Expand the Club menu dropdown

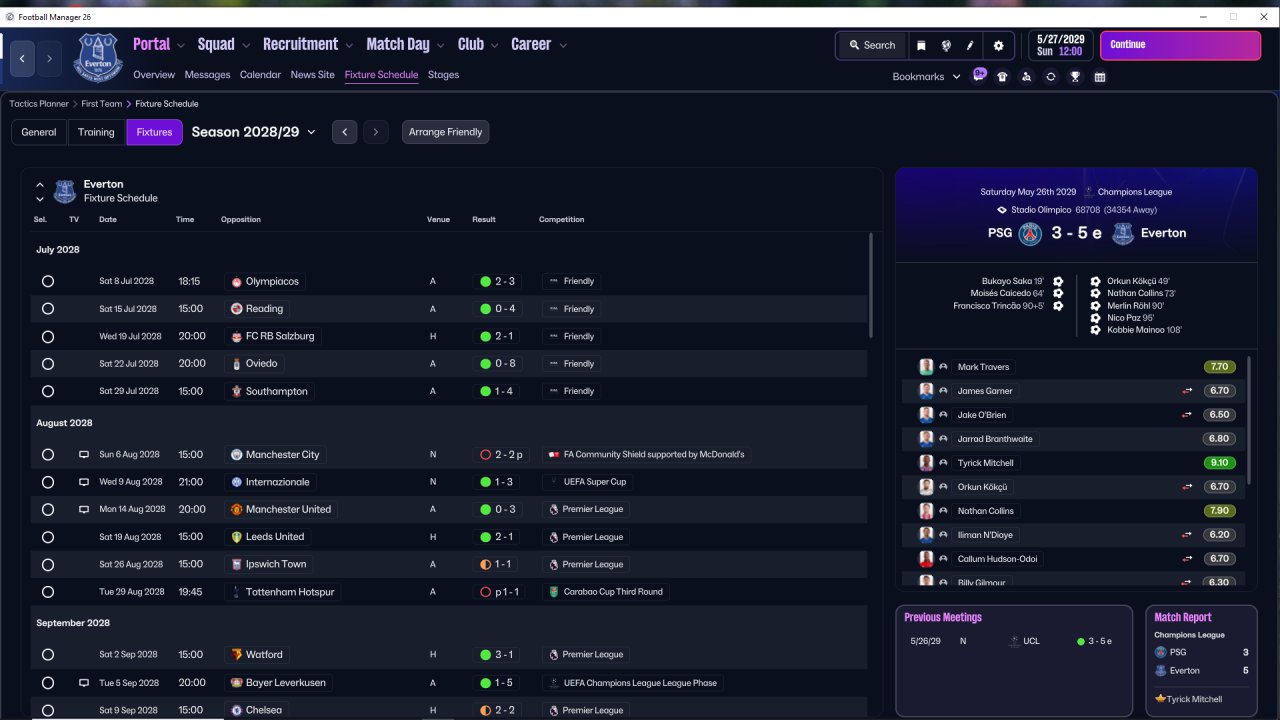494,45
